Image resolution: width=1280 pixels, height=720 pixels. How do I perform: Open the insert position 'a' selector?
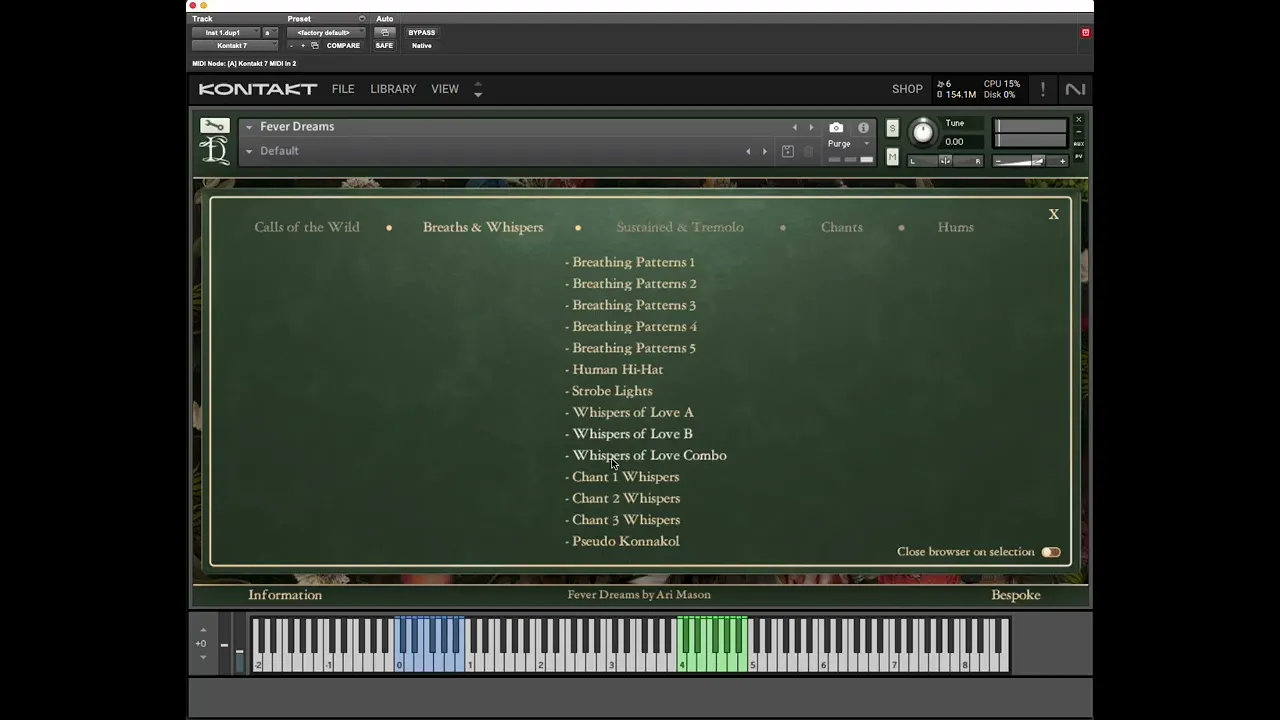pyautogui.click(x=270, y=33)
